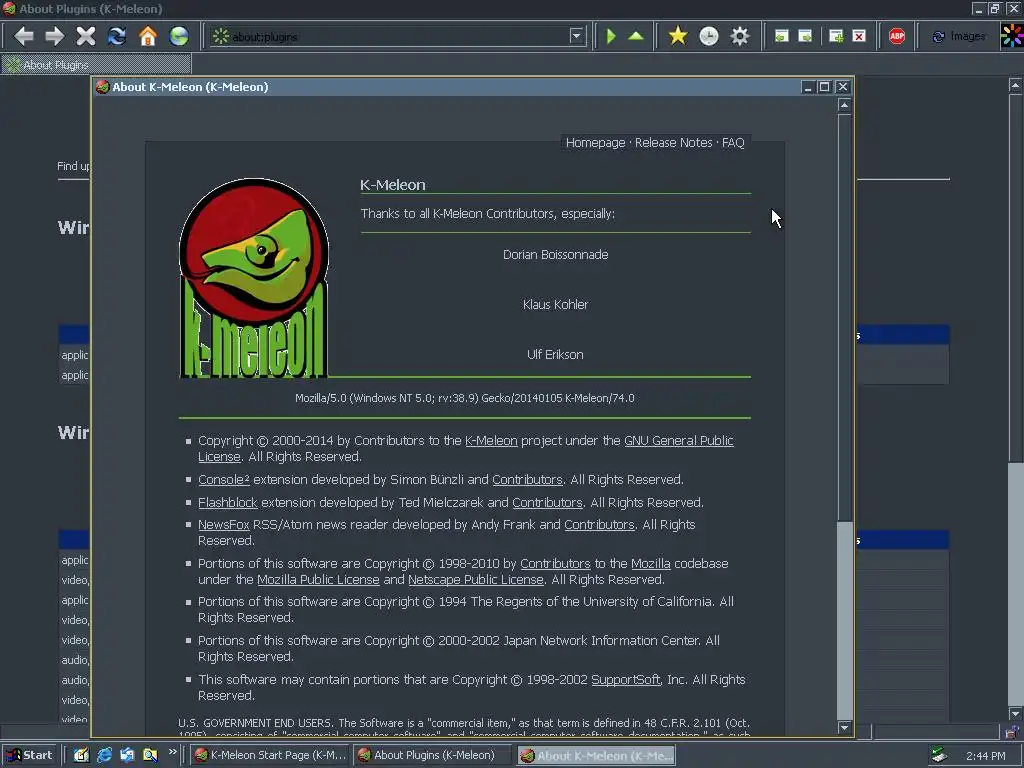The height and width of the screenshot is (768, 1024).
Task: Expand quick launch overflow chevron
Action: pyautogui.click(x=172, y=752)
